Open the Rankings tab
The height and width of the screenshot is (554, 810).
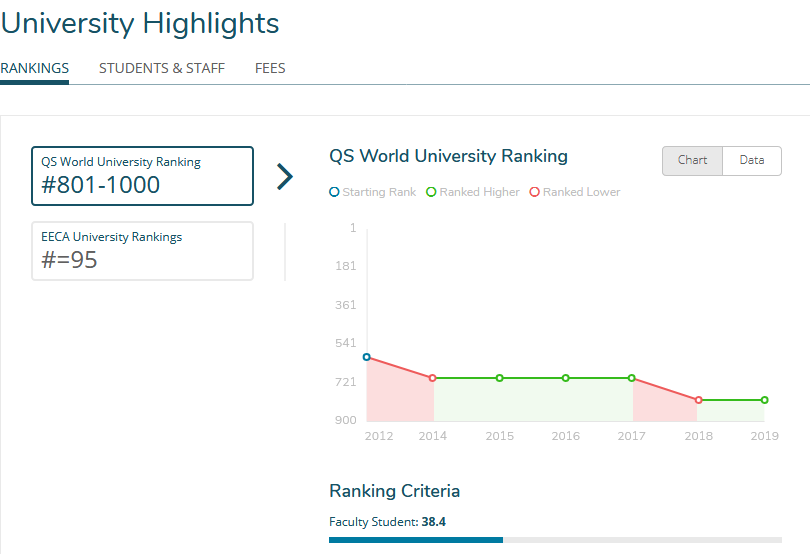tap(35, 69)
